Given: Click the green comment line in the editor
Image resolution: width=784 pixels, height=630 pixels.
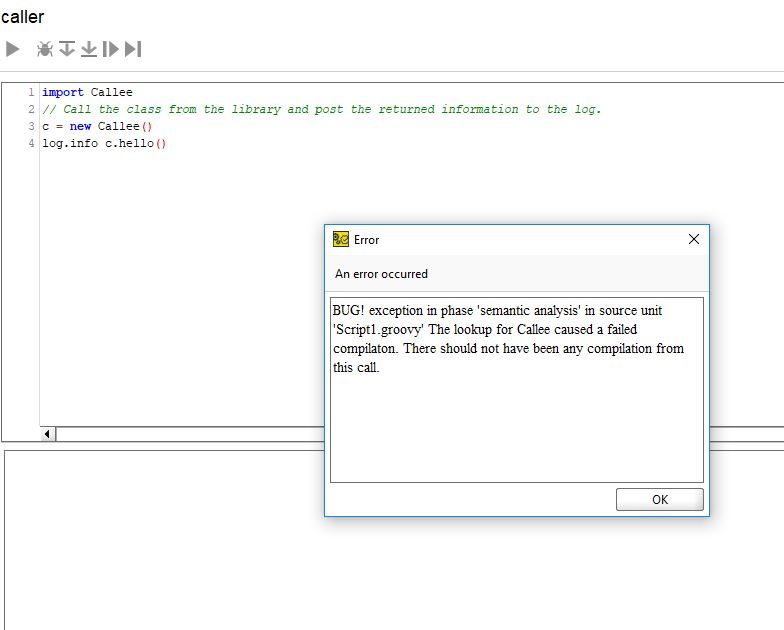Looking at the screenshot, I should click(x=322, y=109).
